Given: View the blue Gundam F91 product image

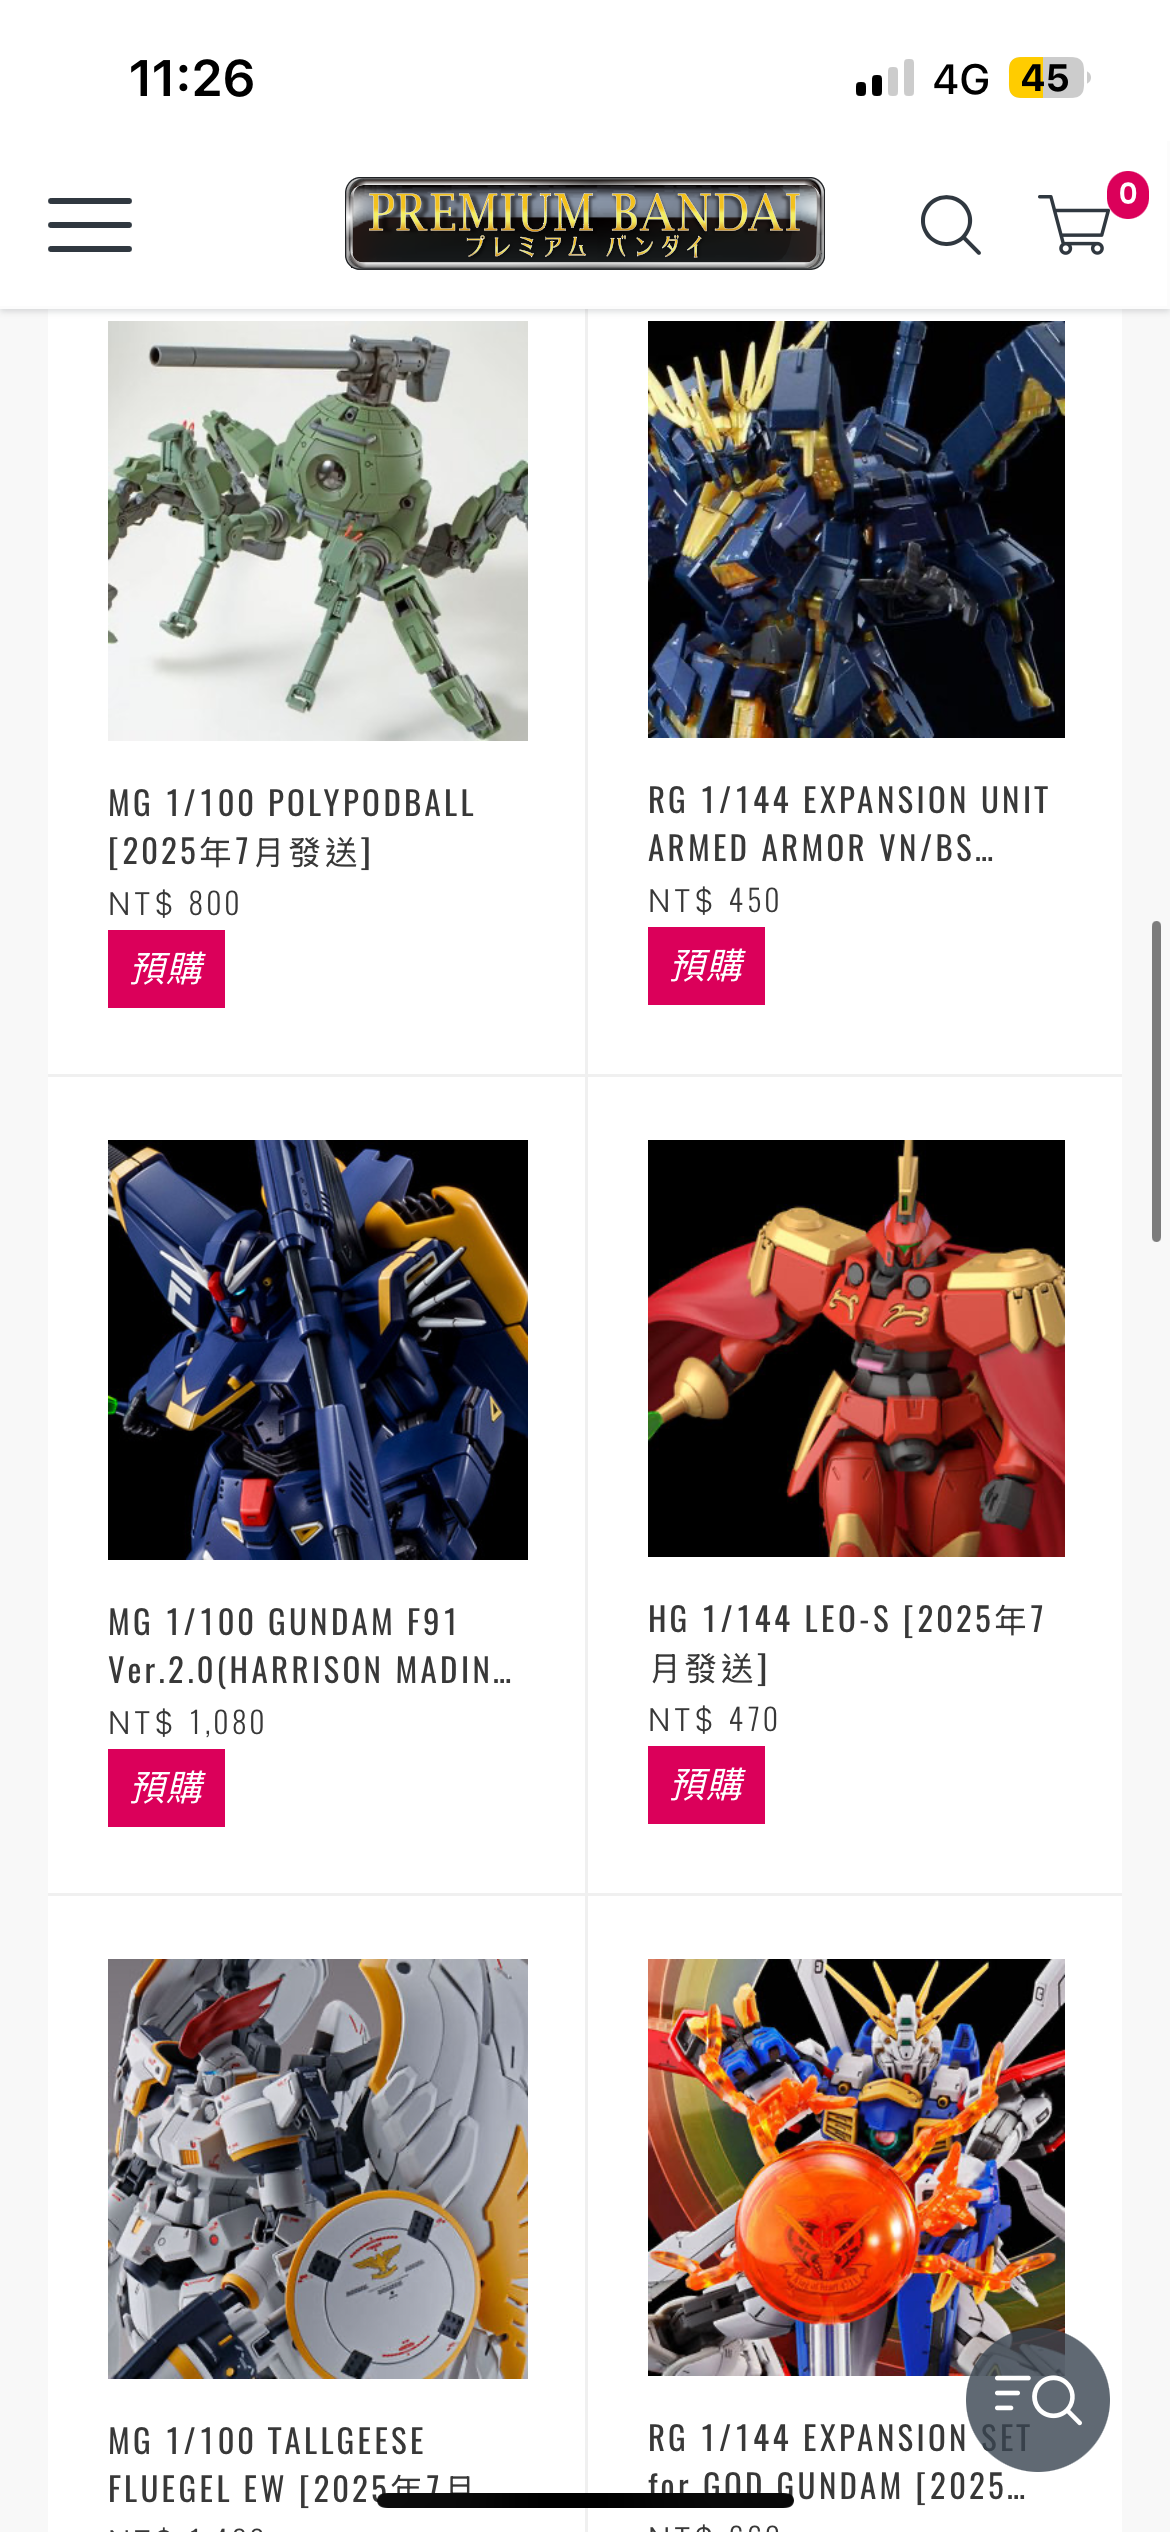Looking at the screenshot, I should 318,1350.
